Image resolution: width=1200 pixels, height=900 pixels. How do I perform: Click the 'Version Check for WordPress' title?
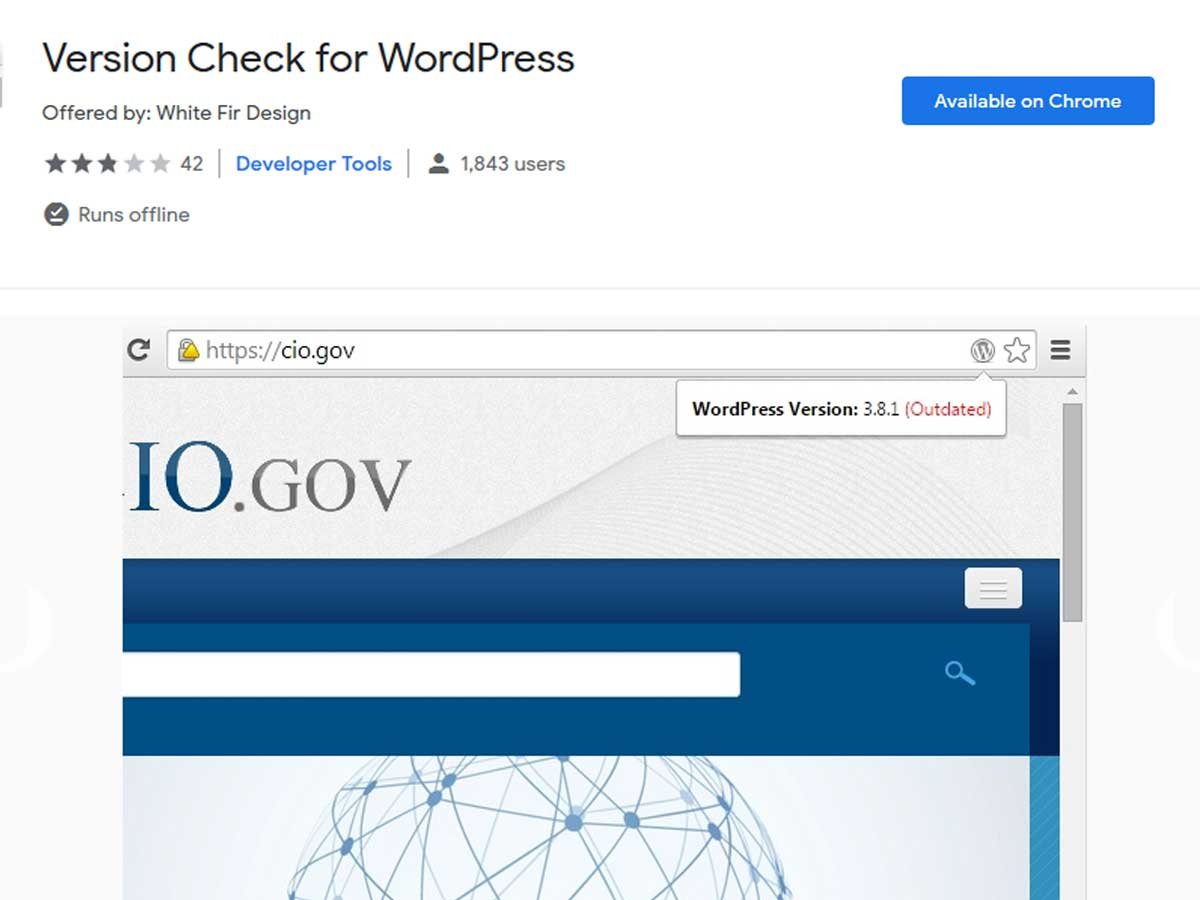pyautogui.click(x=308, y=59)
